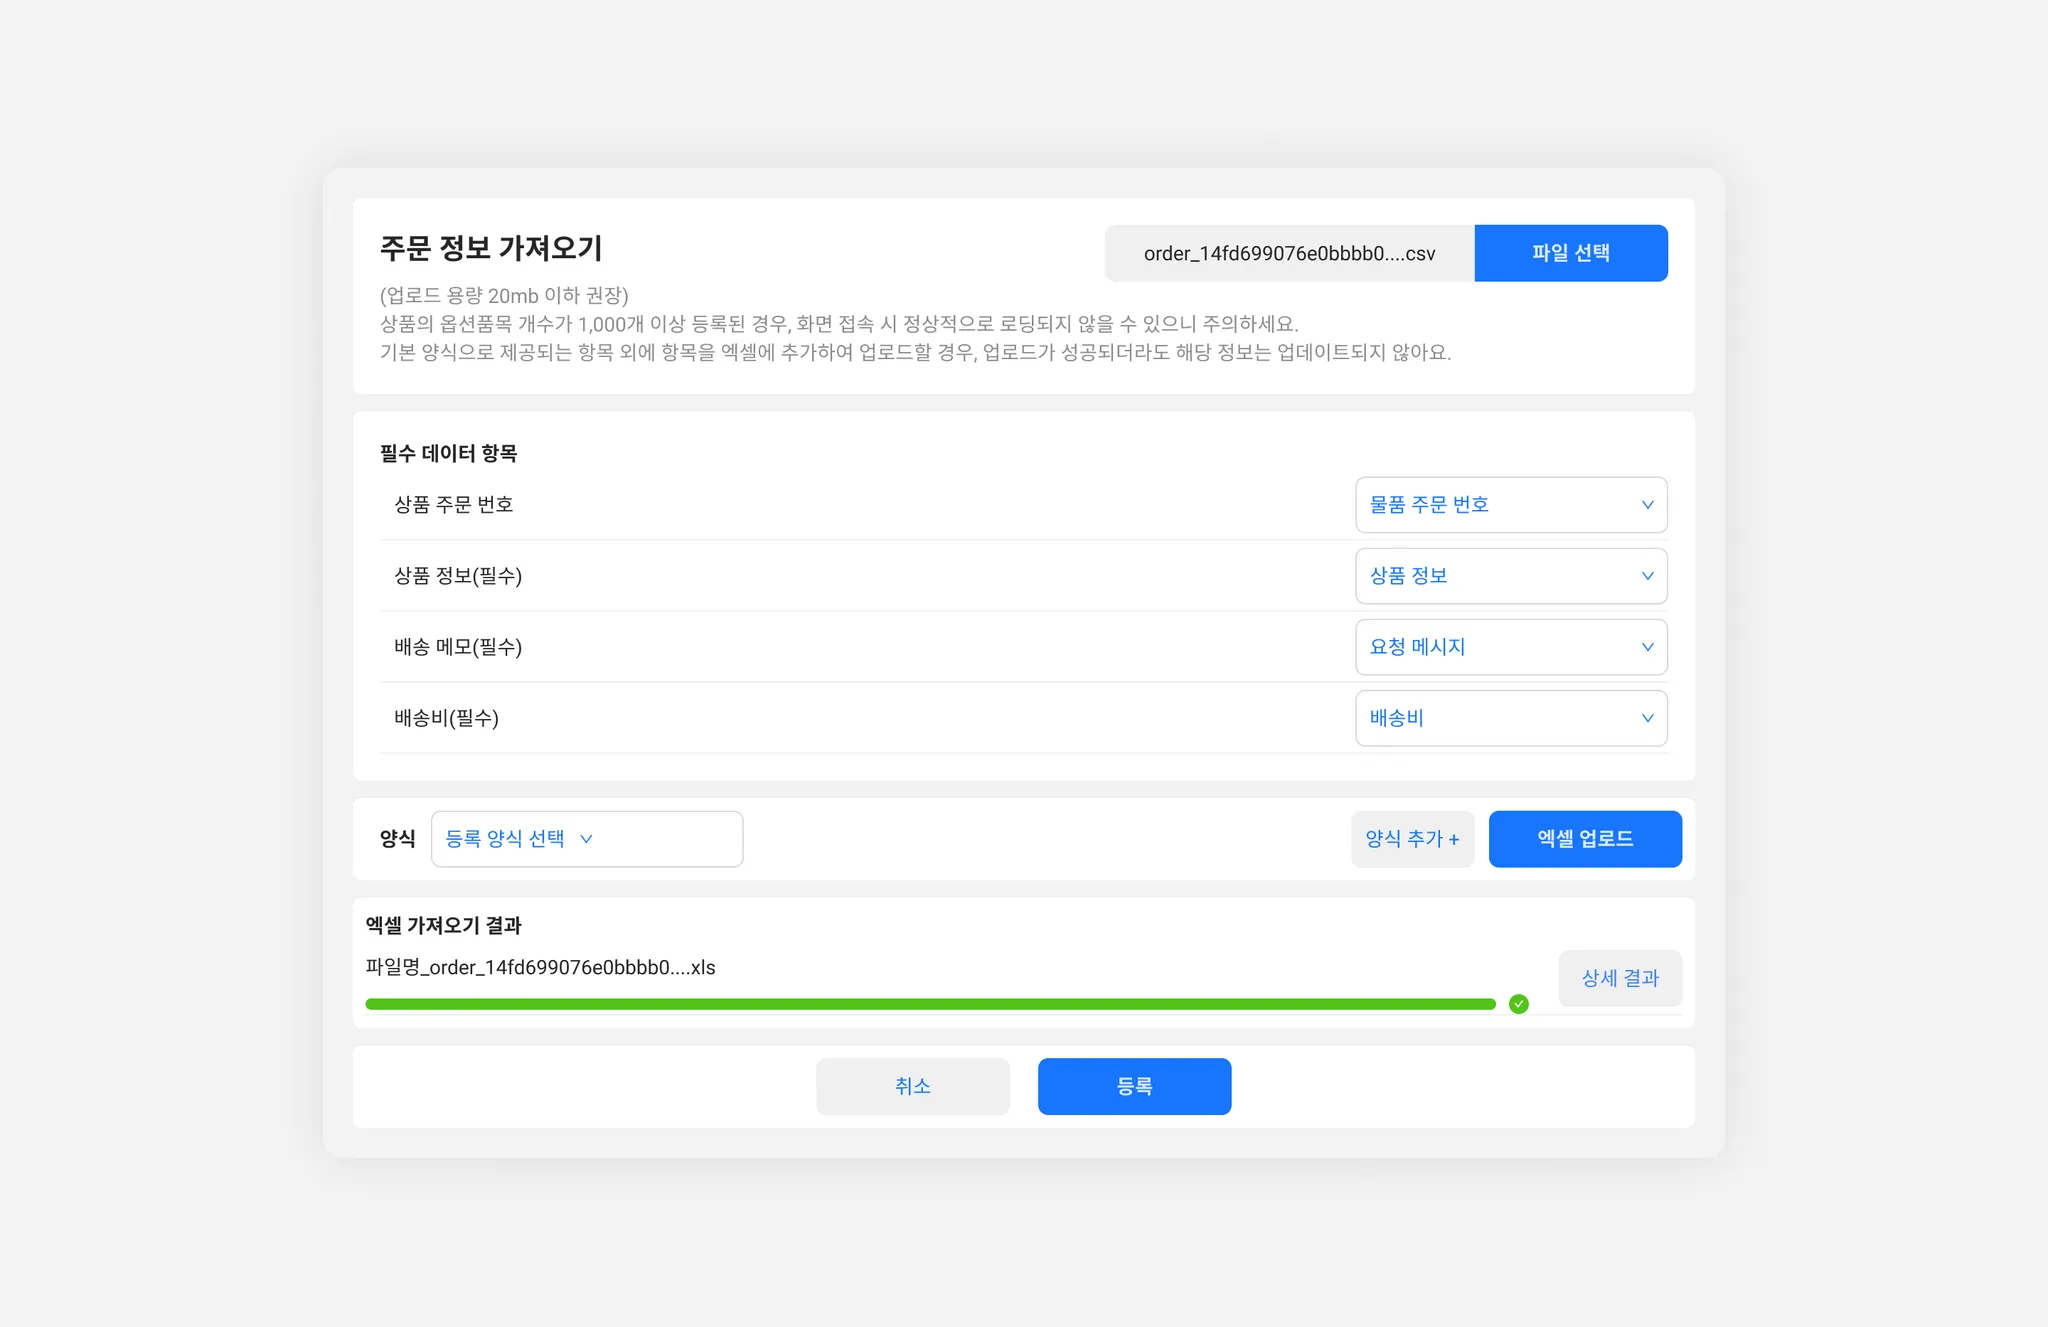
Task: Click the 파일명_order xls result text
Action: 540,967
